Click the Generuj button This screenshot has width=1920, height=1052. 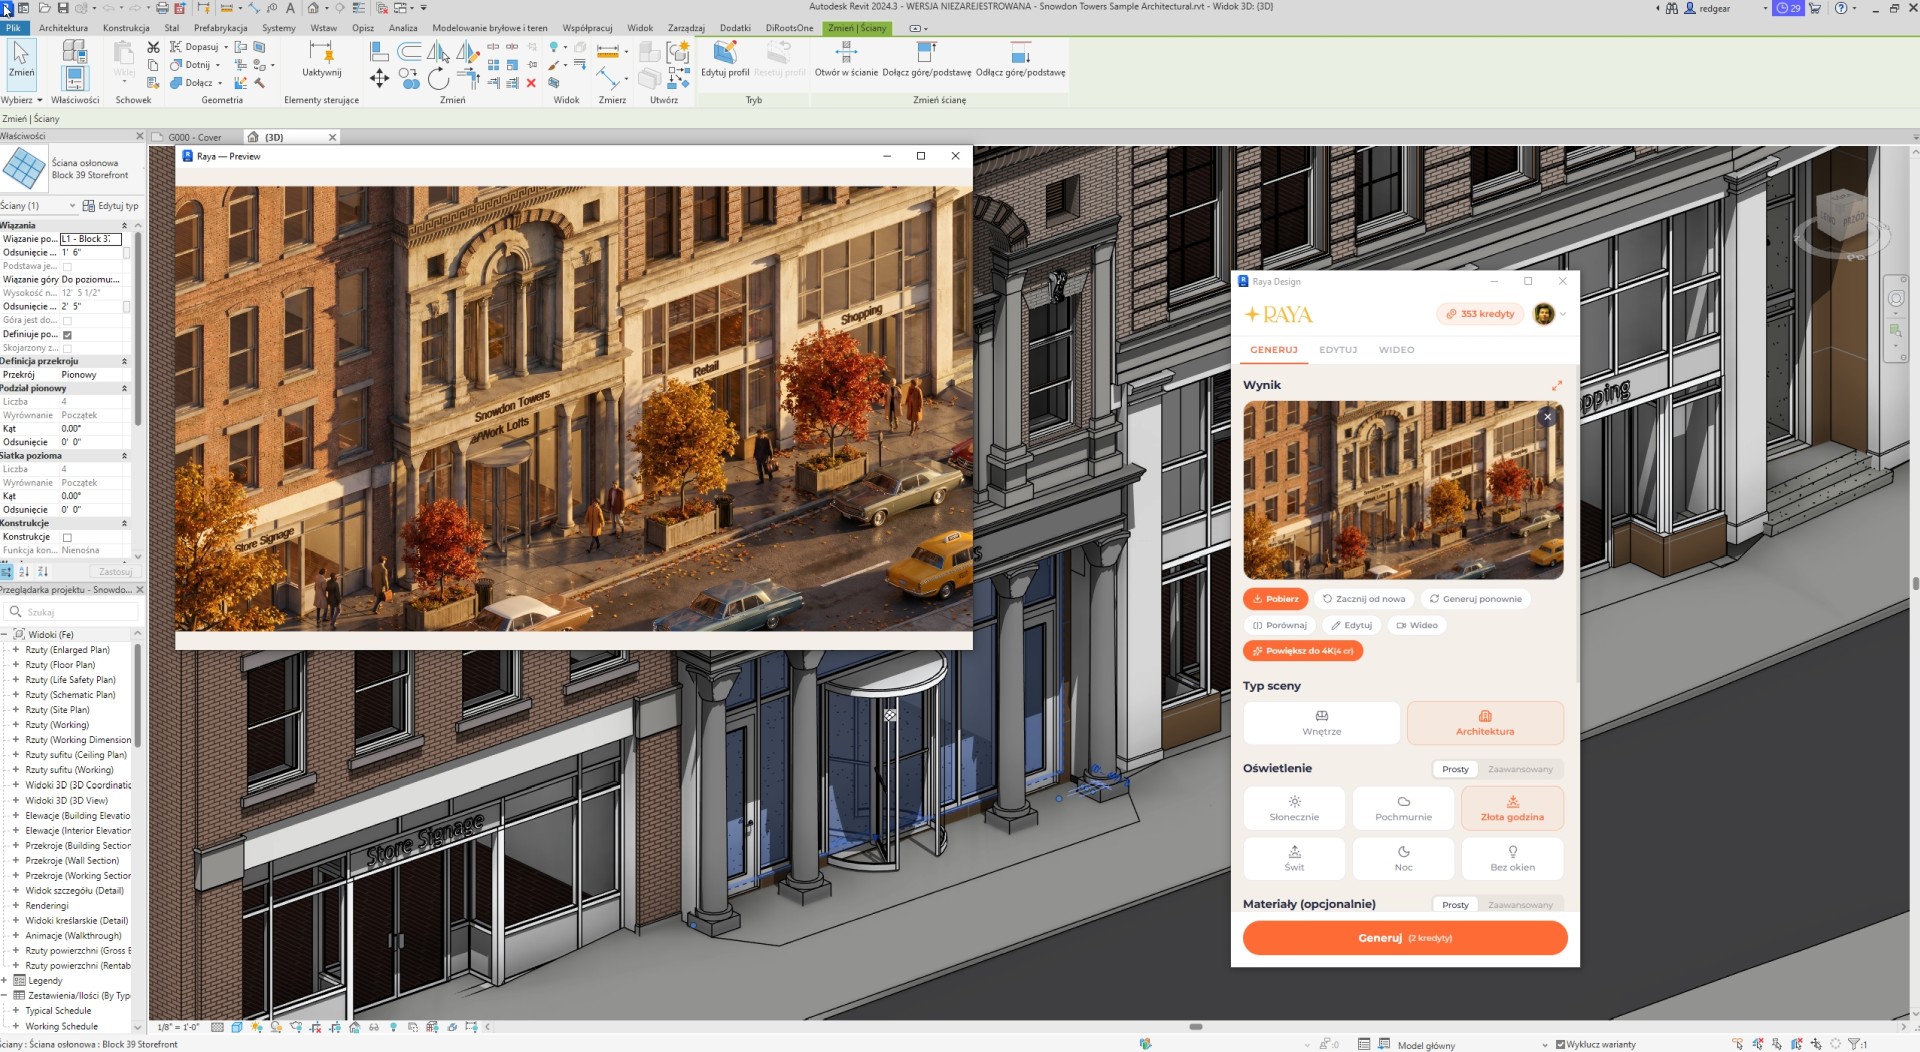1404,938
